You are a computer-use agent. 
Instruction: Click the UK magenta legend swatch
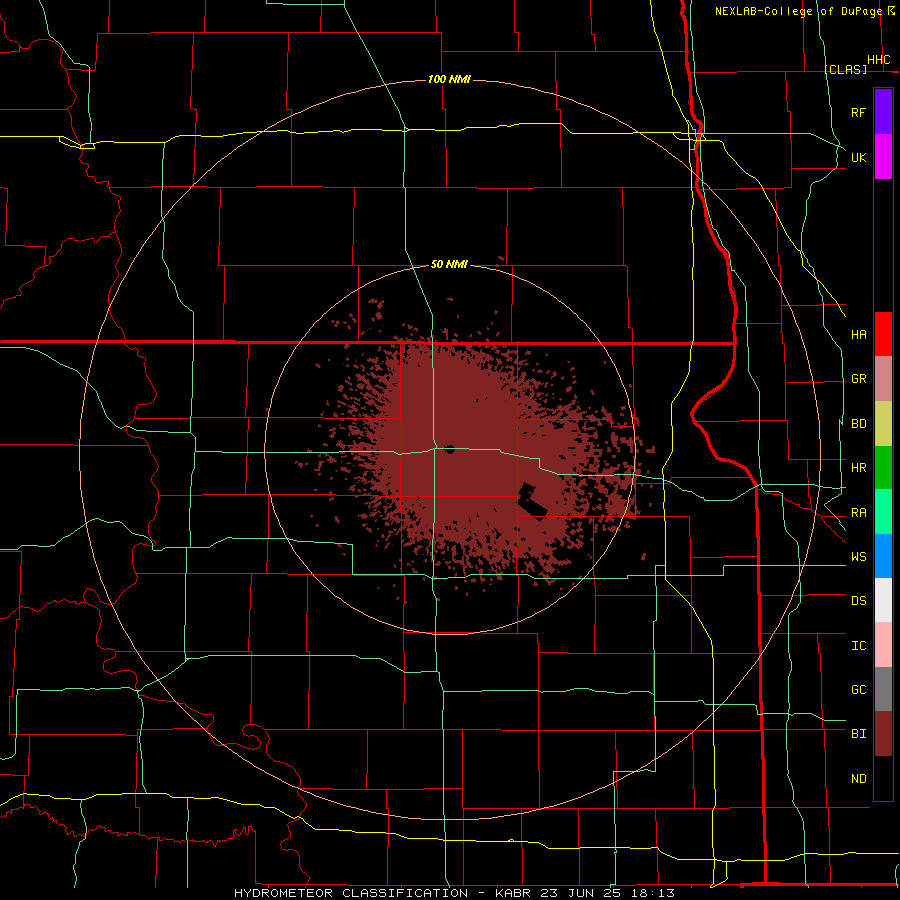883,157
